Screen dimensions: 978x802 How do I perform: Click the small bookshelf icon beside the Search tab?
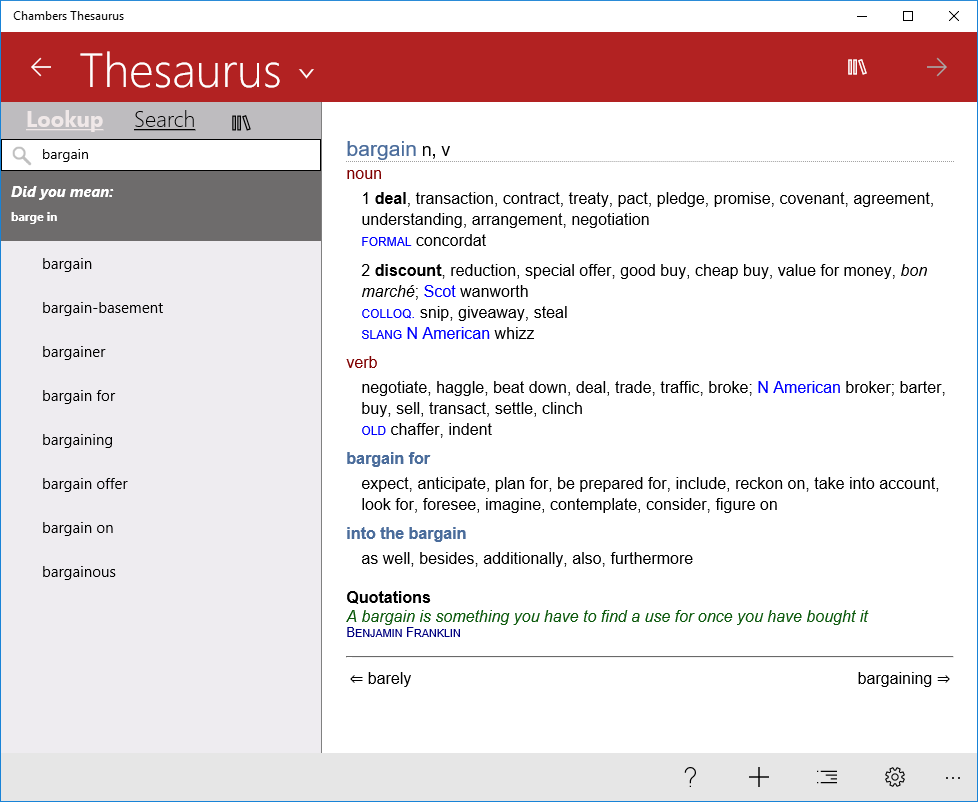[x=241, y=120]
